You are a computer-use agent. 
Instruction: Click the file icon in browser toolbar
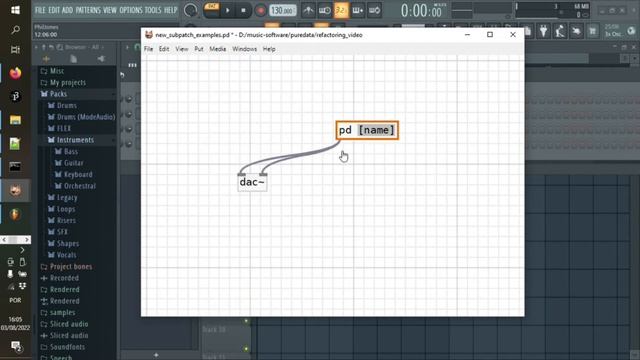click(73, 59)
